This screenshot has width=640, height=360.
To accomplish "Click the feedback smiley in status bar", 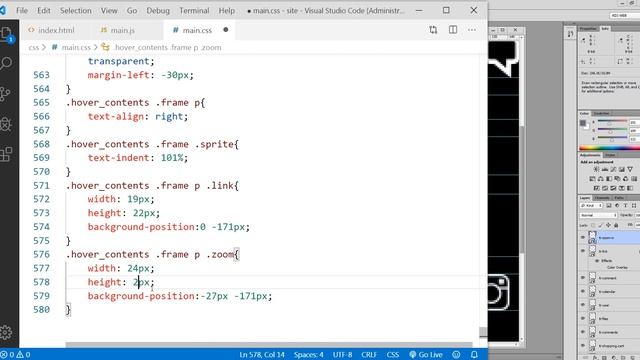I will [x=456, y=354].
